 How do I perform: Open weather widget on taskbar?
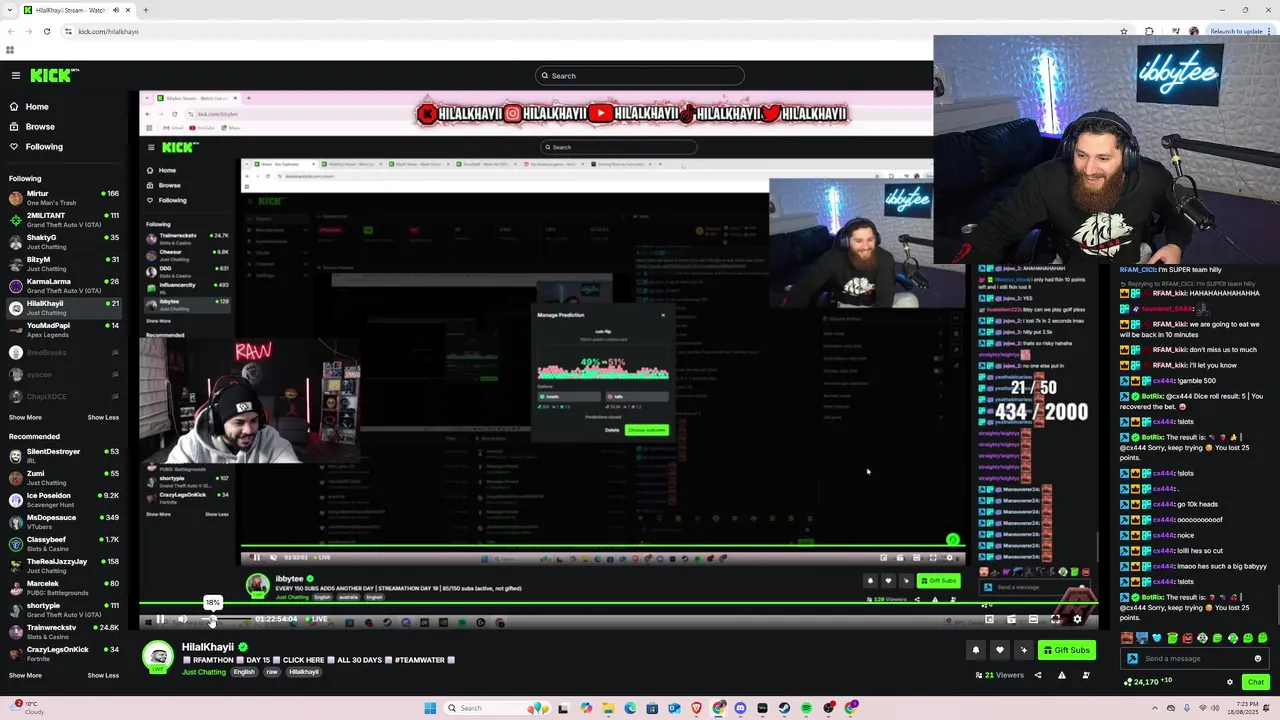[x=27, y=708]
